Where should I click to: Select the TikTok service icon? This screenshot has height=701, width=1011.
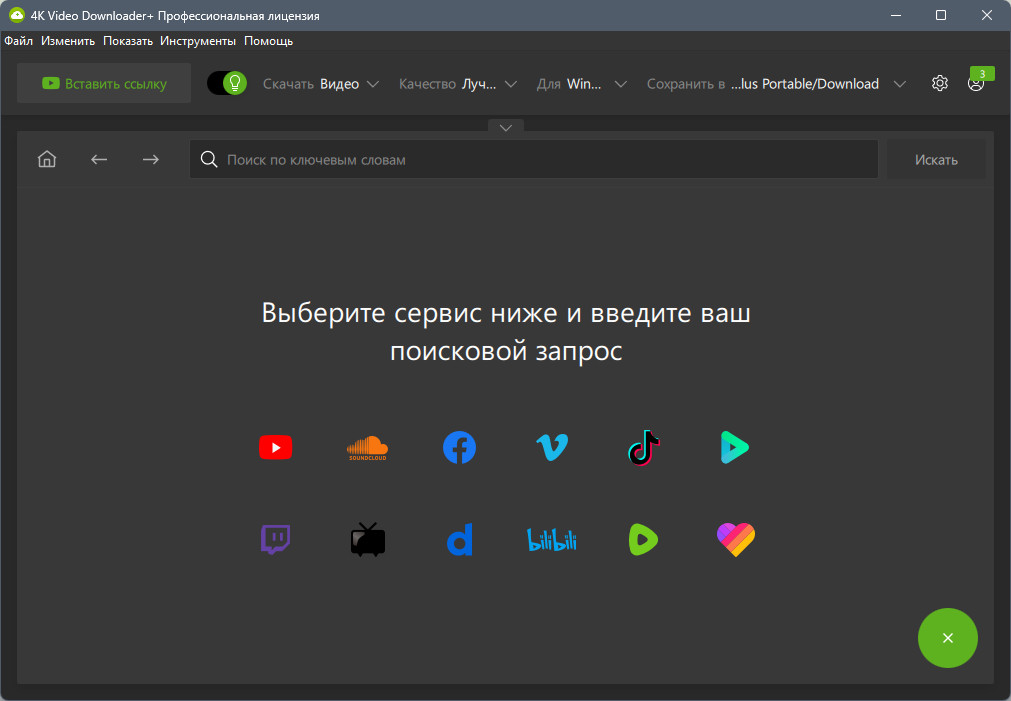click(643, 447)
